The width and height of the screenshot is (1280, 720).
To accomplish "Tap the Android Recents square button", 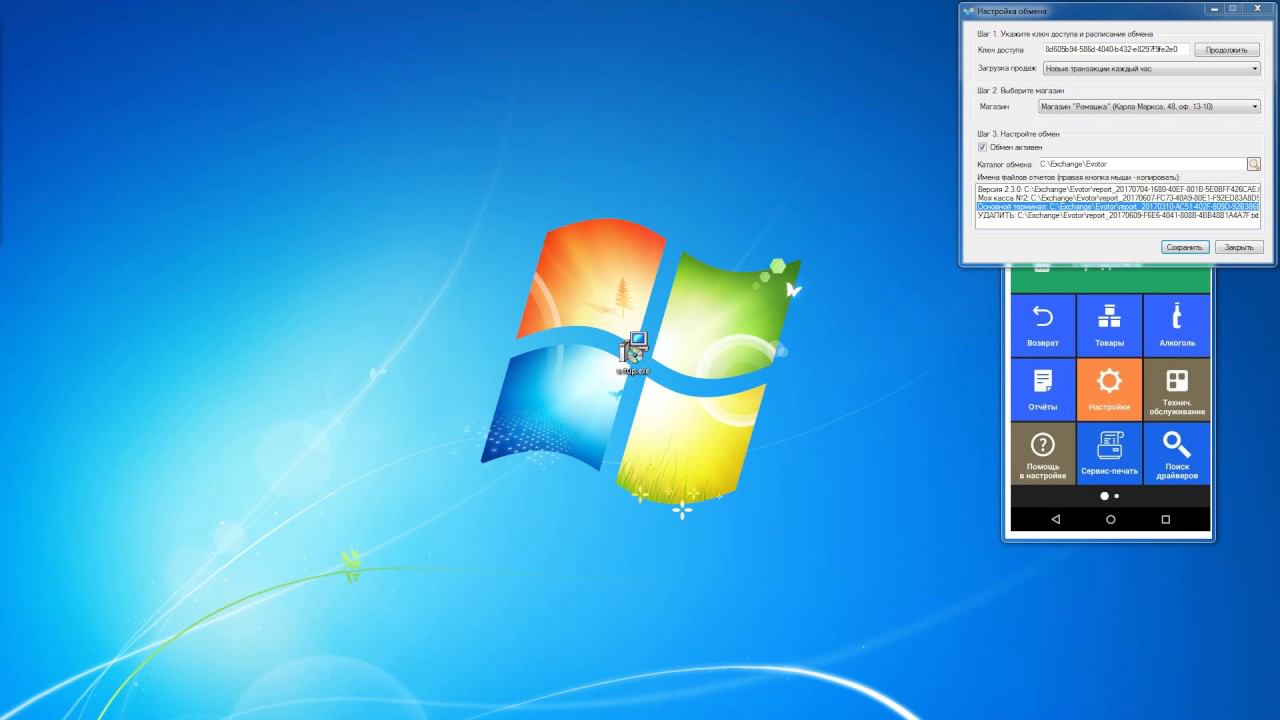I will (x=1165, y=520).
